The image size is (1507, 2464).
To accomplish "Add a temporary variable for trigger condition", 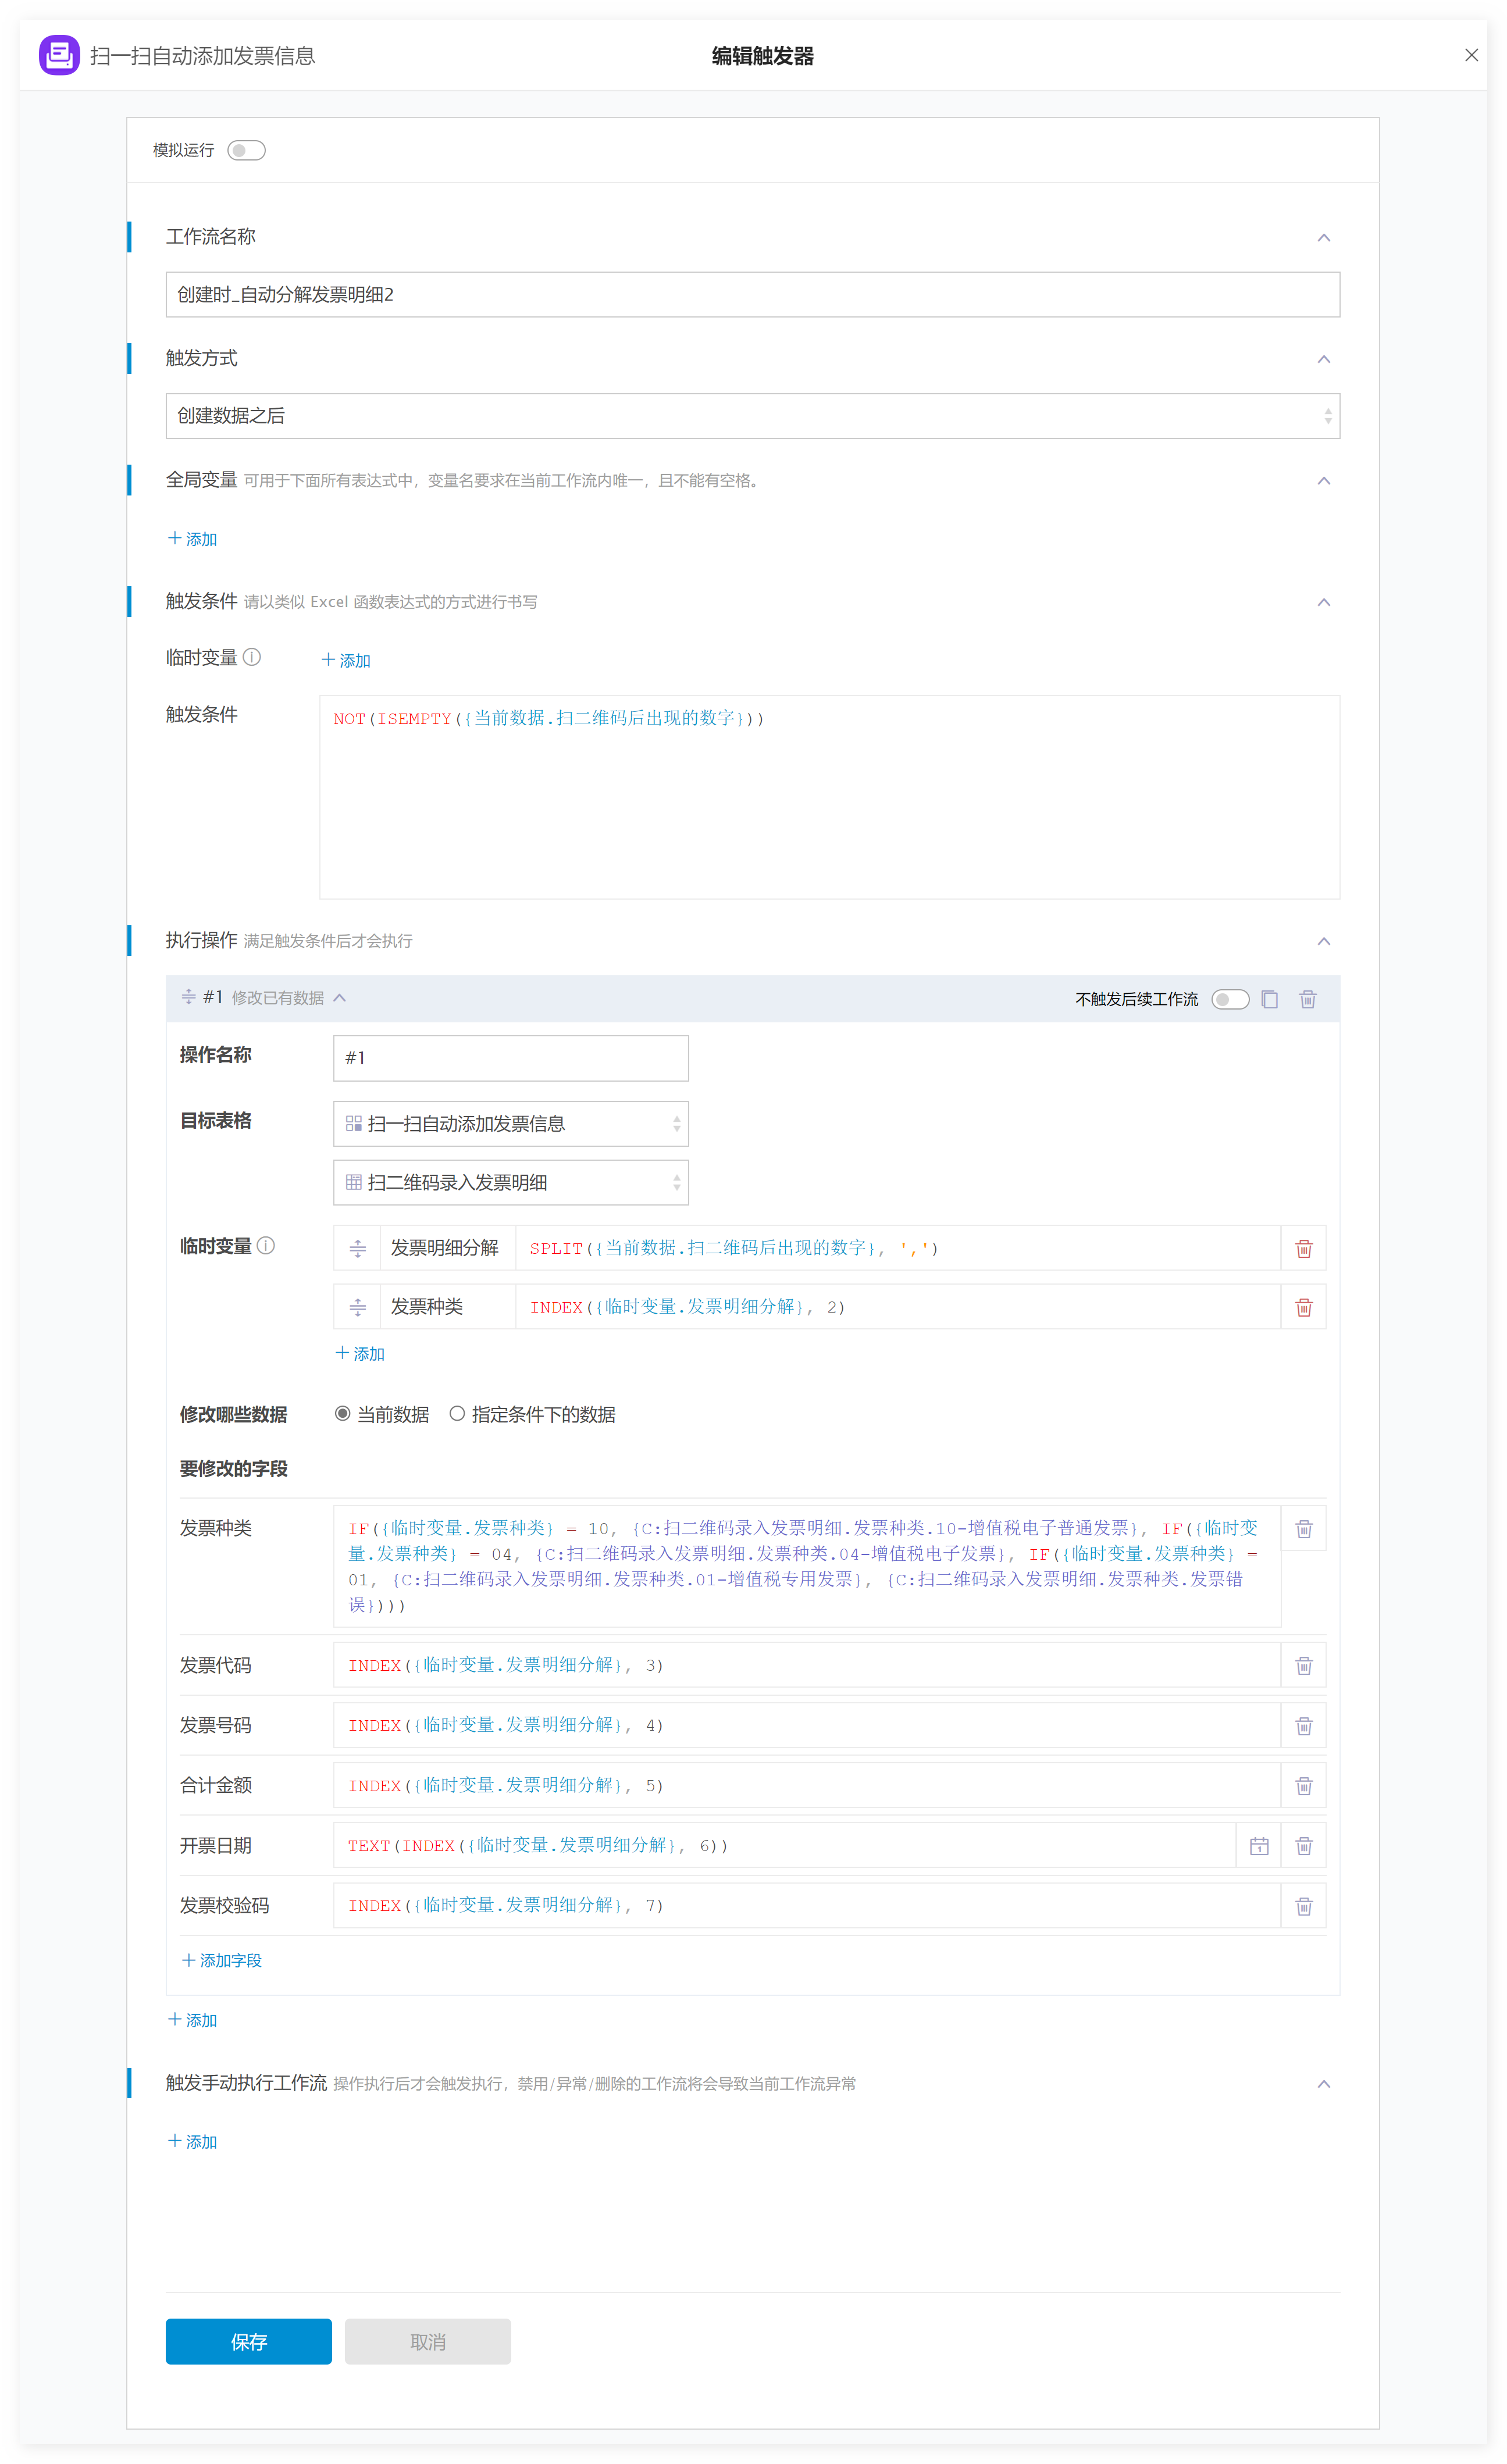I will pos(346,660).
